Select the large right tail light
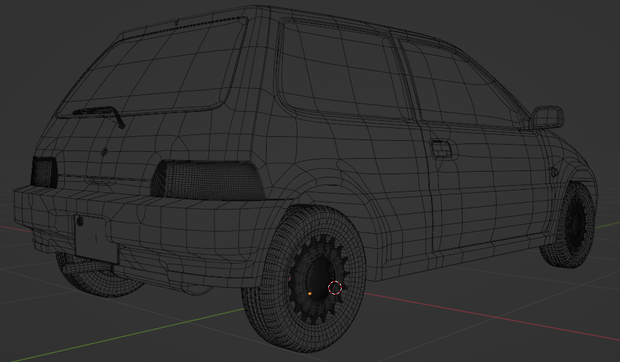This screenshot has width=620, height=362. pos(208,180)
